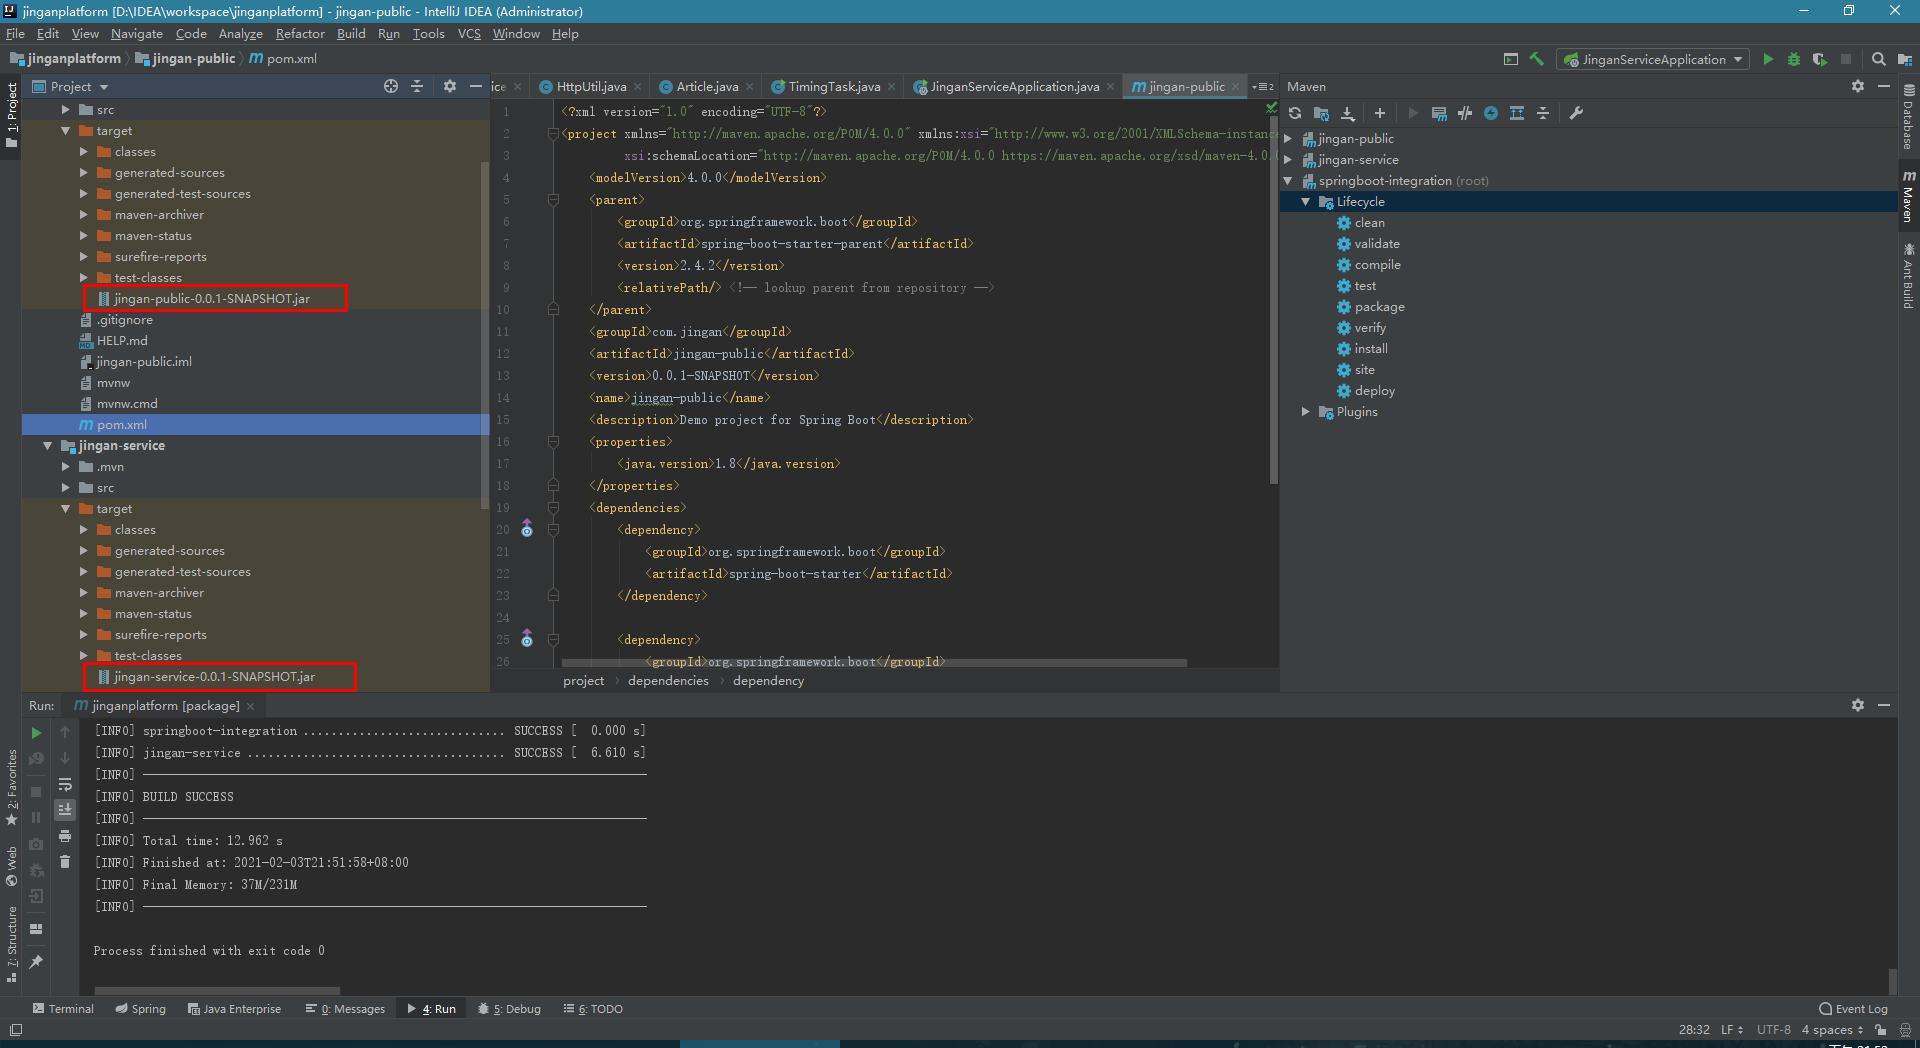Screen dimensions: 1920x1048
Task: Toggle Maven Offline Mode button
Action: point(1465,113)
